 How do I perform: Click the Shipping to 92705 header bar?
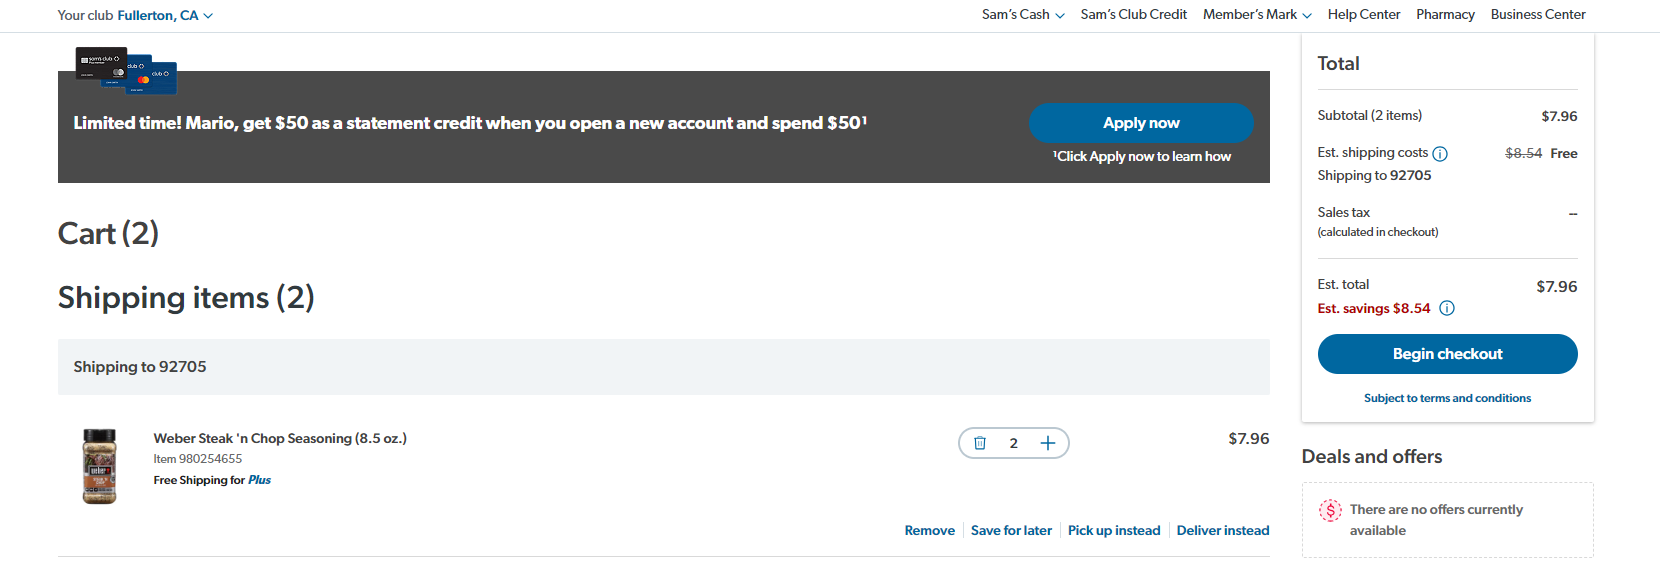(x=664, y=367)
